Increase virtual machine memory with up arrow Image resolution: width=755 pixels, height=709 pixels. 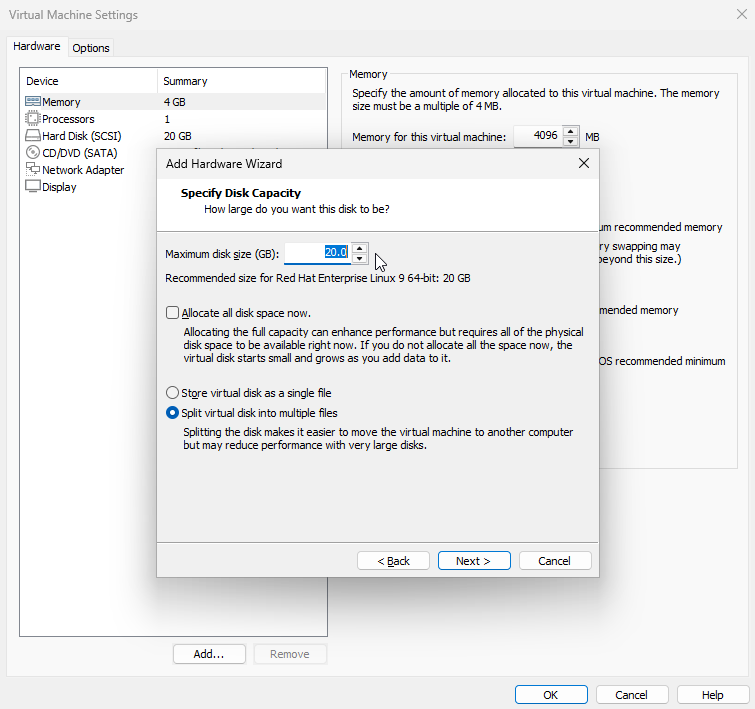tap(570, 131)
